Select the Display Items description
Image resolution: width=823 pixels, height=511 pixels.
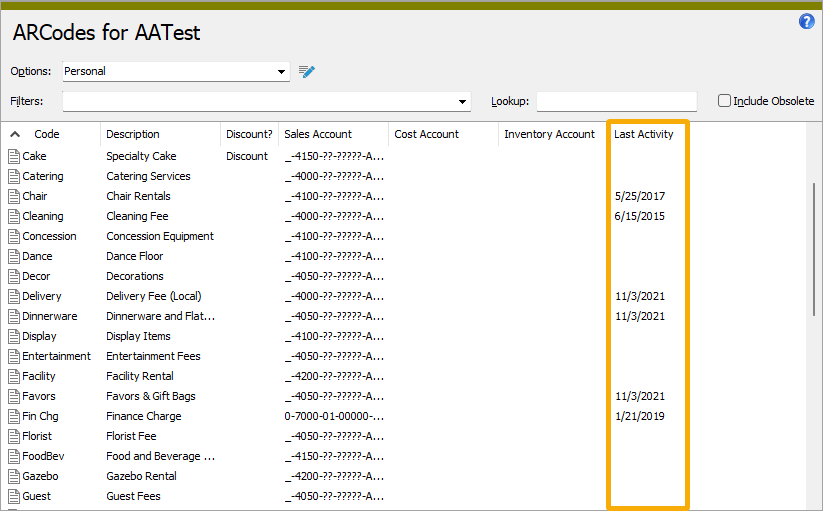pos(139,336)
